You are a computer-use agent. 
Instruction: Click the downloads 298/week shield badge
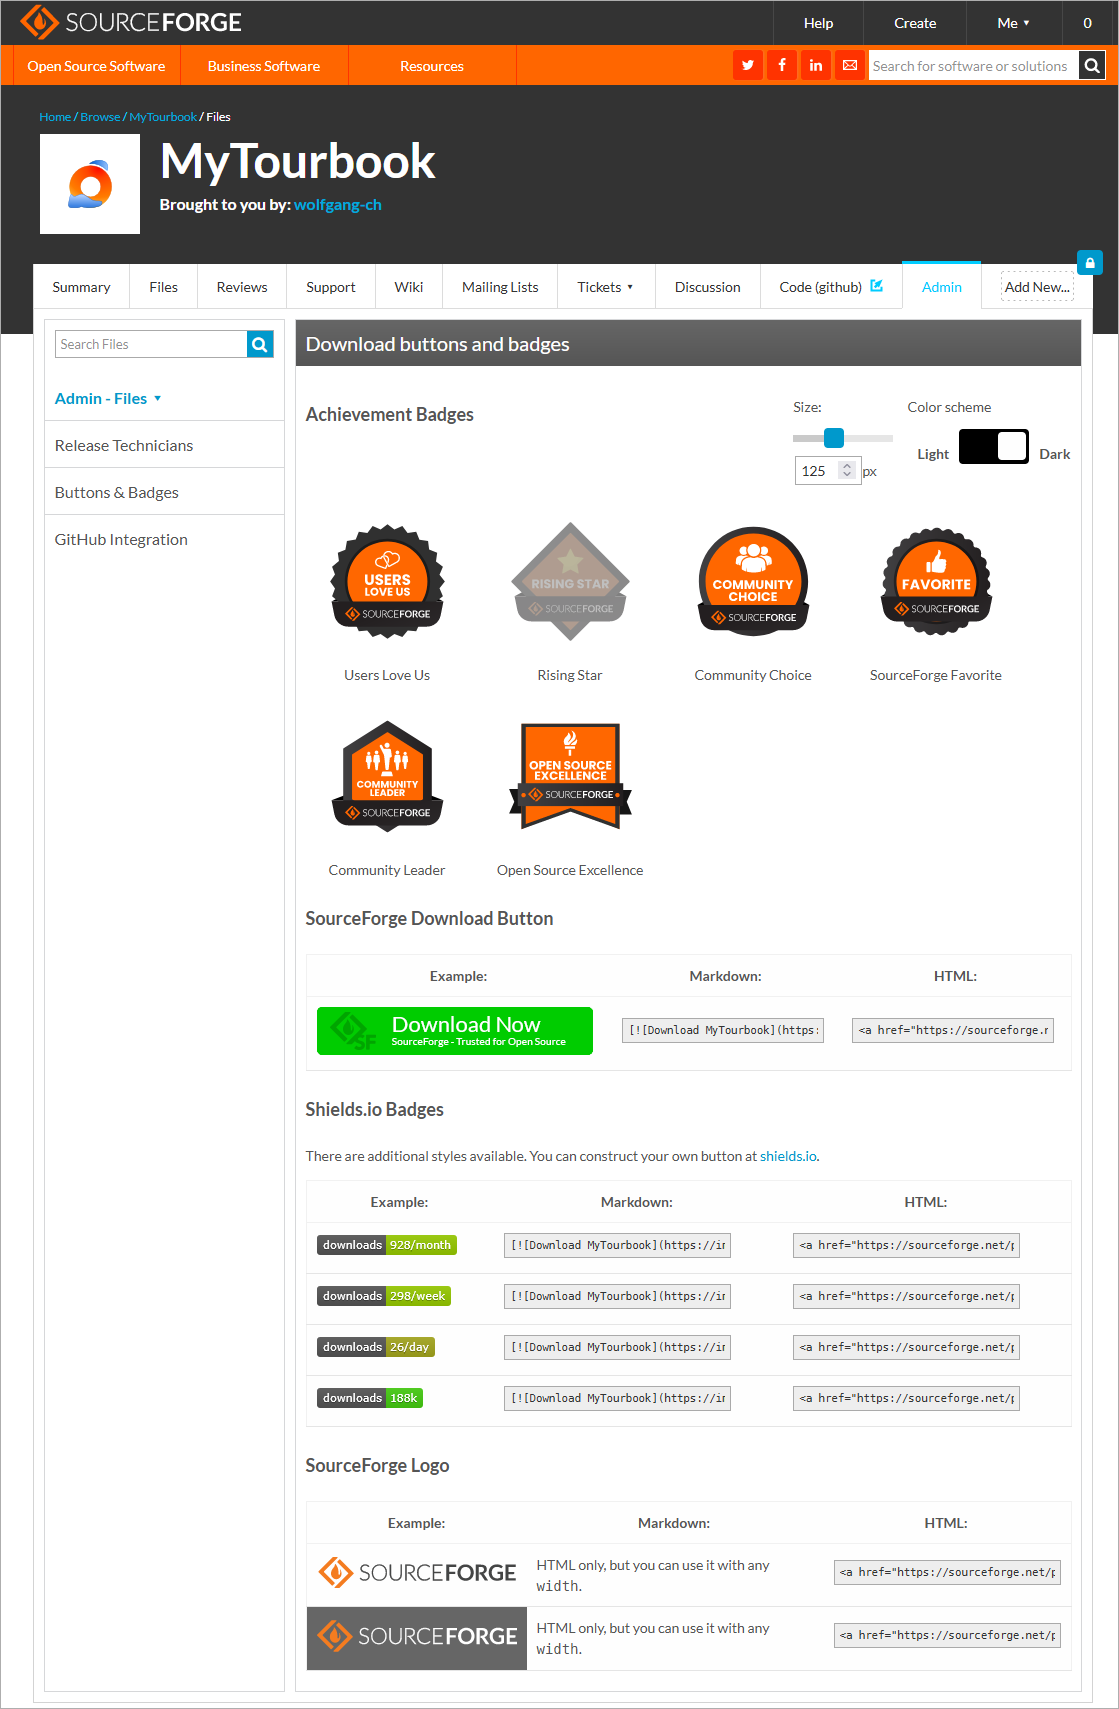[384, 1296]
